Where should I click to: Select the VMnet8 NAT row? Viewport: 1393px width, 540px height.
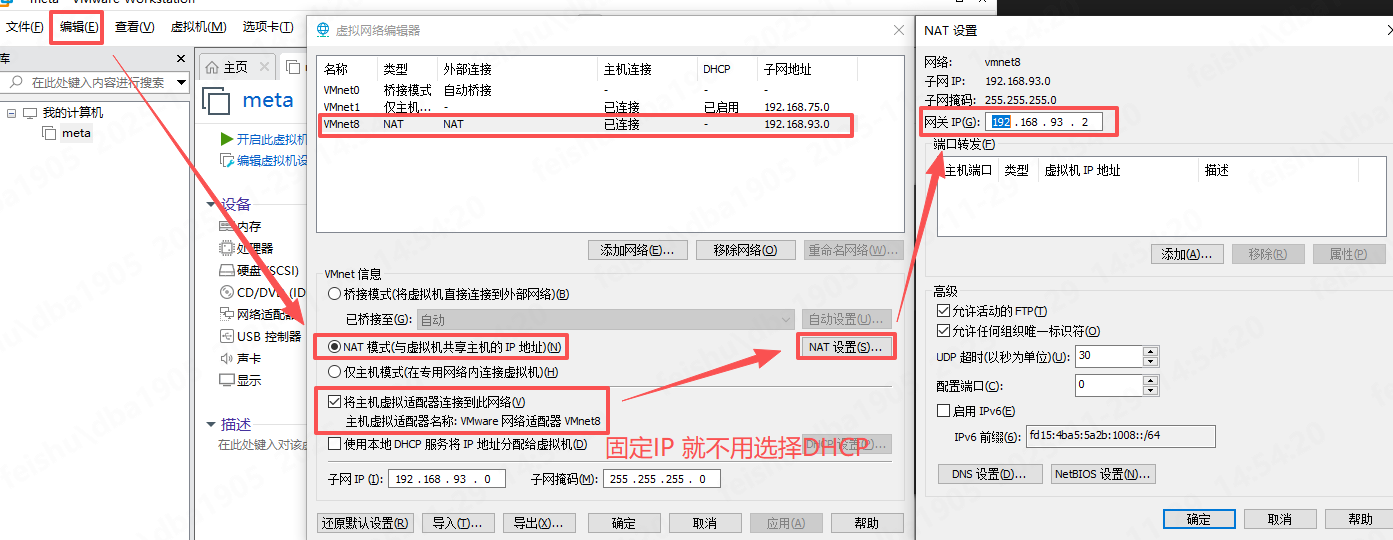[x=610, y=125]
